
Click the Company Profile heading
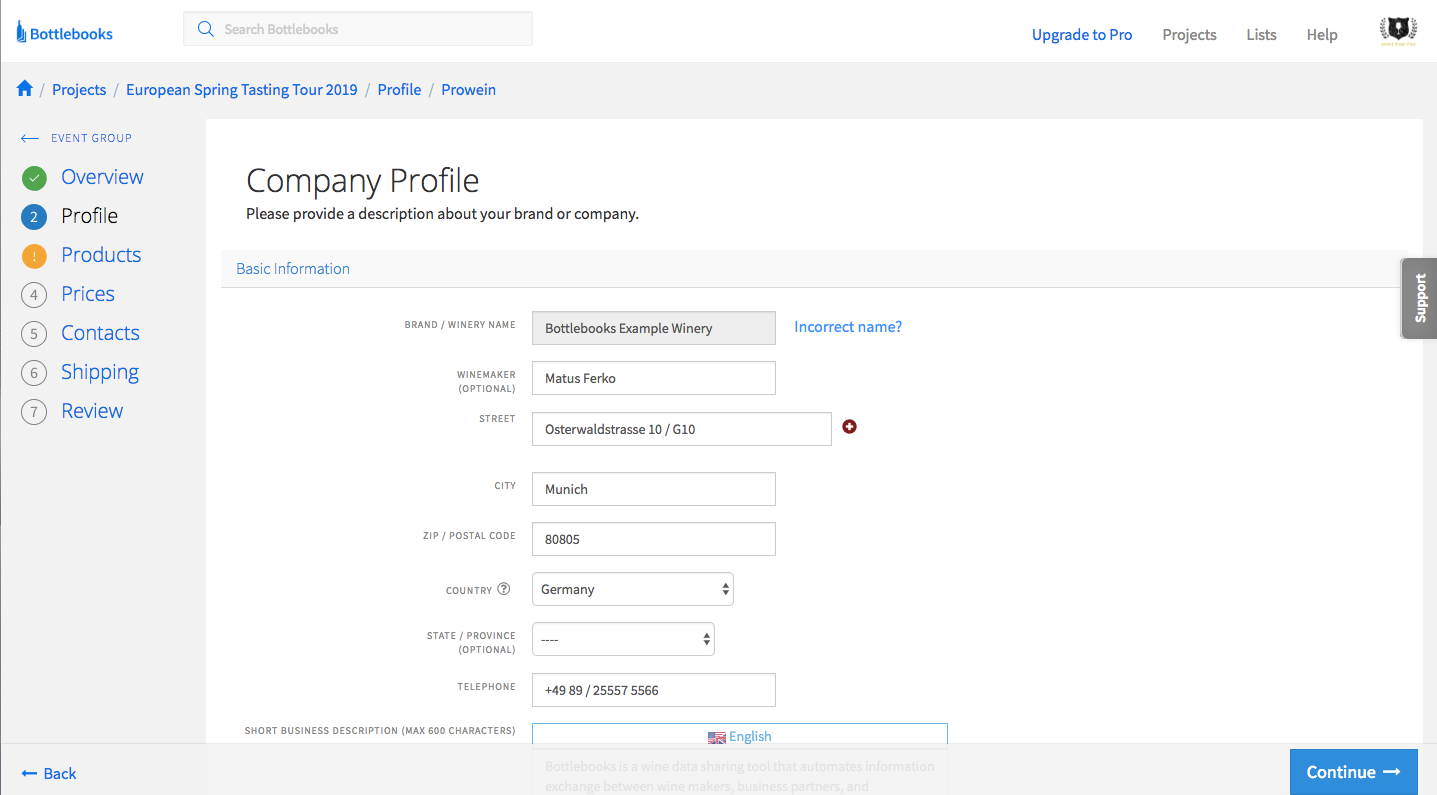(x=363, y=180)
